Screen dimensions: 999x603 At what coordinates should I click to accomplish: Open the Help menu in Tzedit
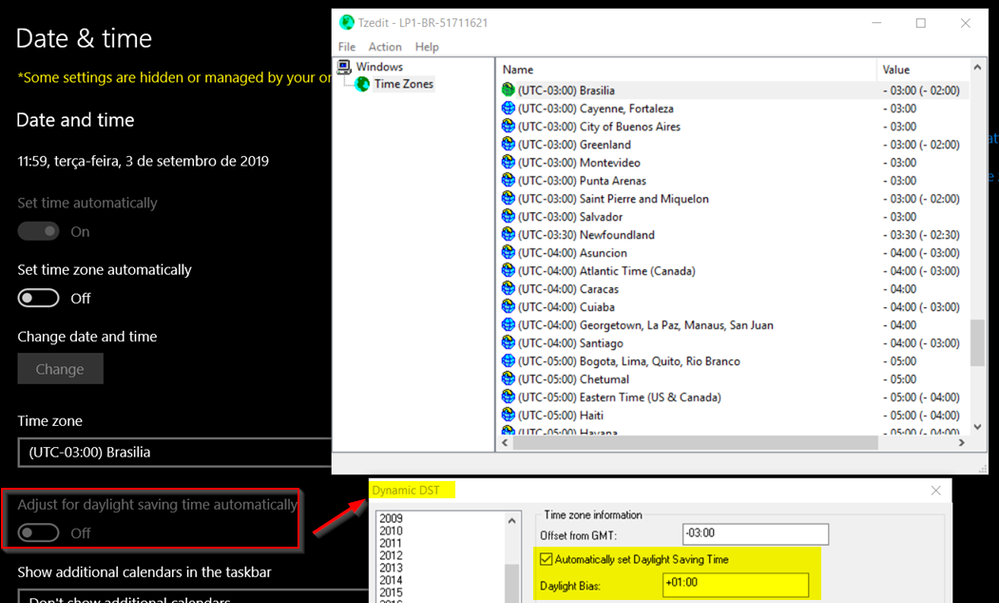point(427,47)
